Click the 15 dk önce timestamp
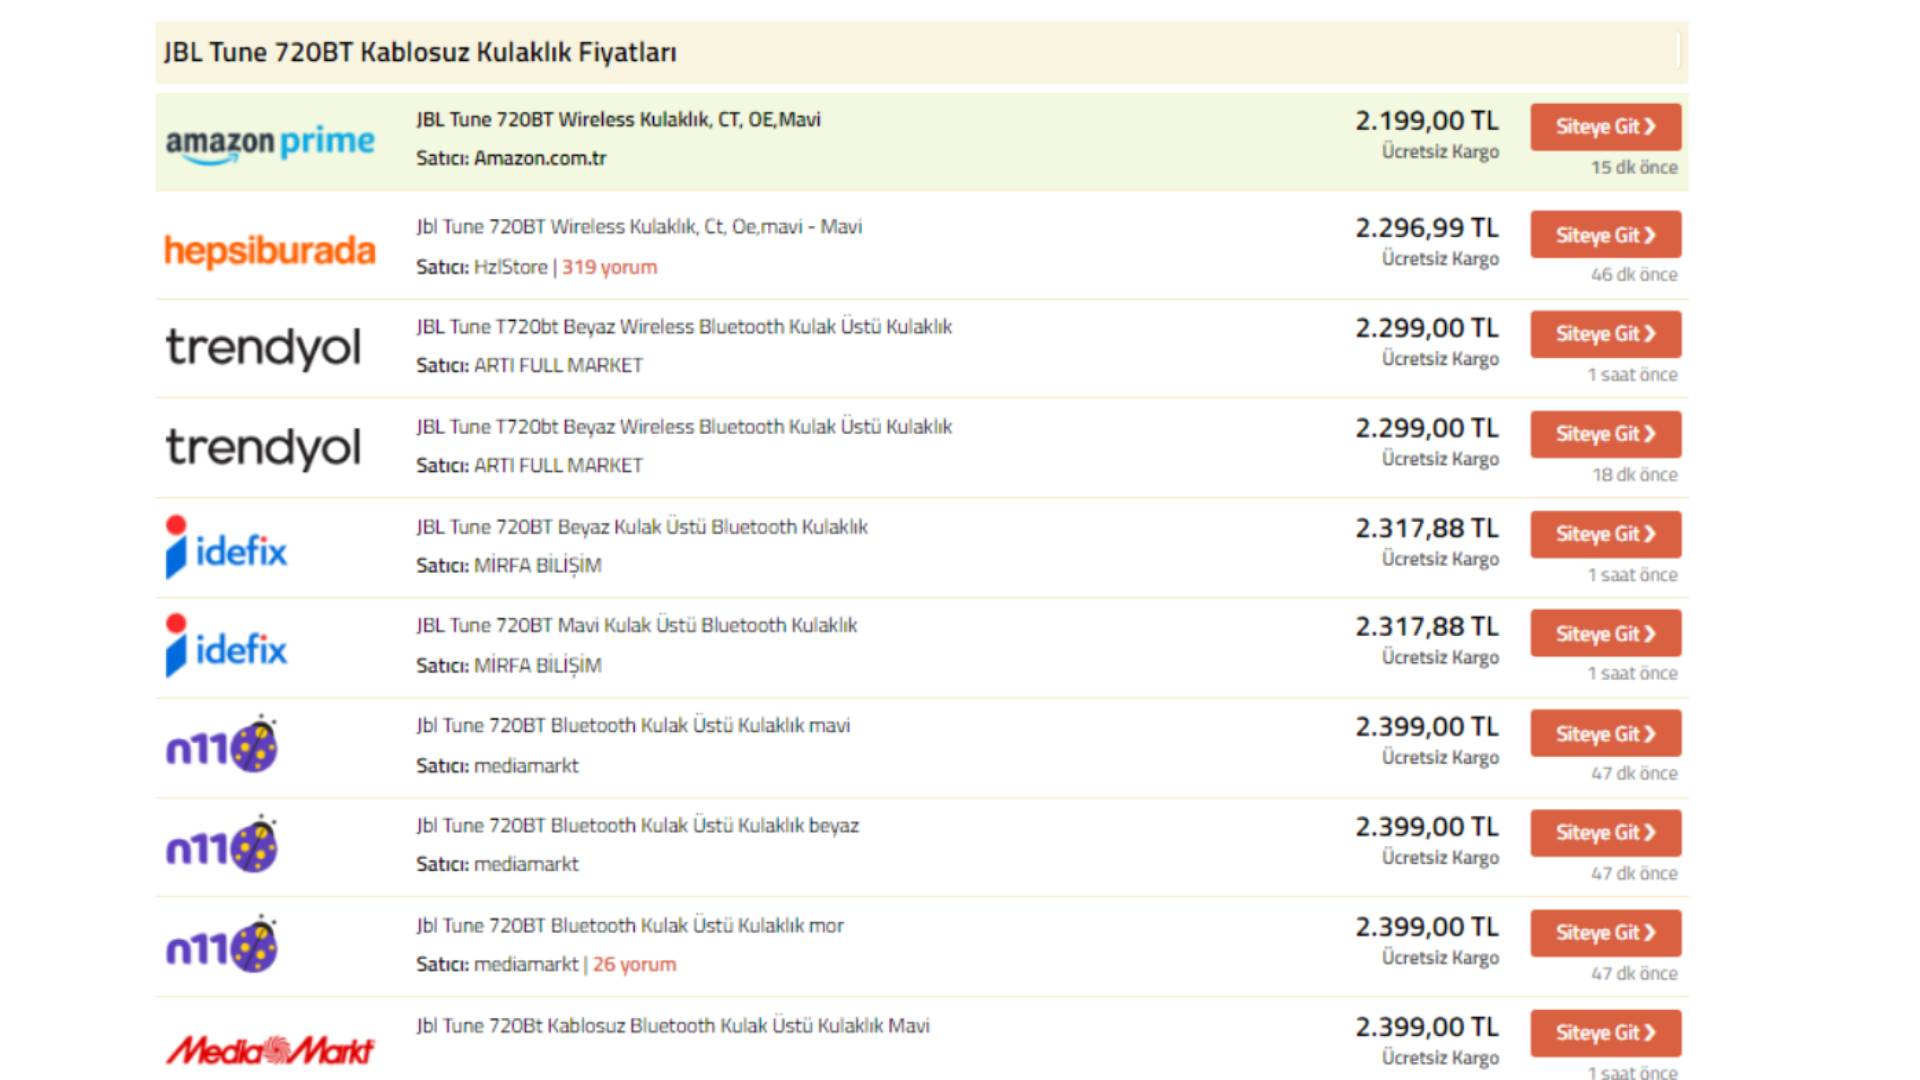 coord(1634,167)
